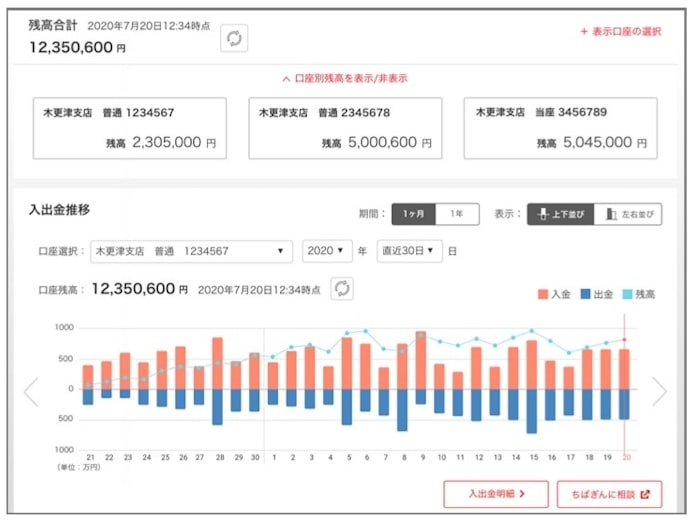Select account card 当座 3456789
This screenshot has width=696, height=522.
point(561,128)
